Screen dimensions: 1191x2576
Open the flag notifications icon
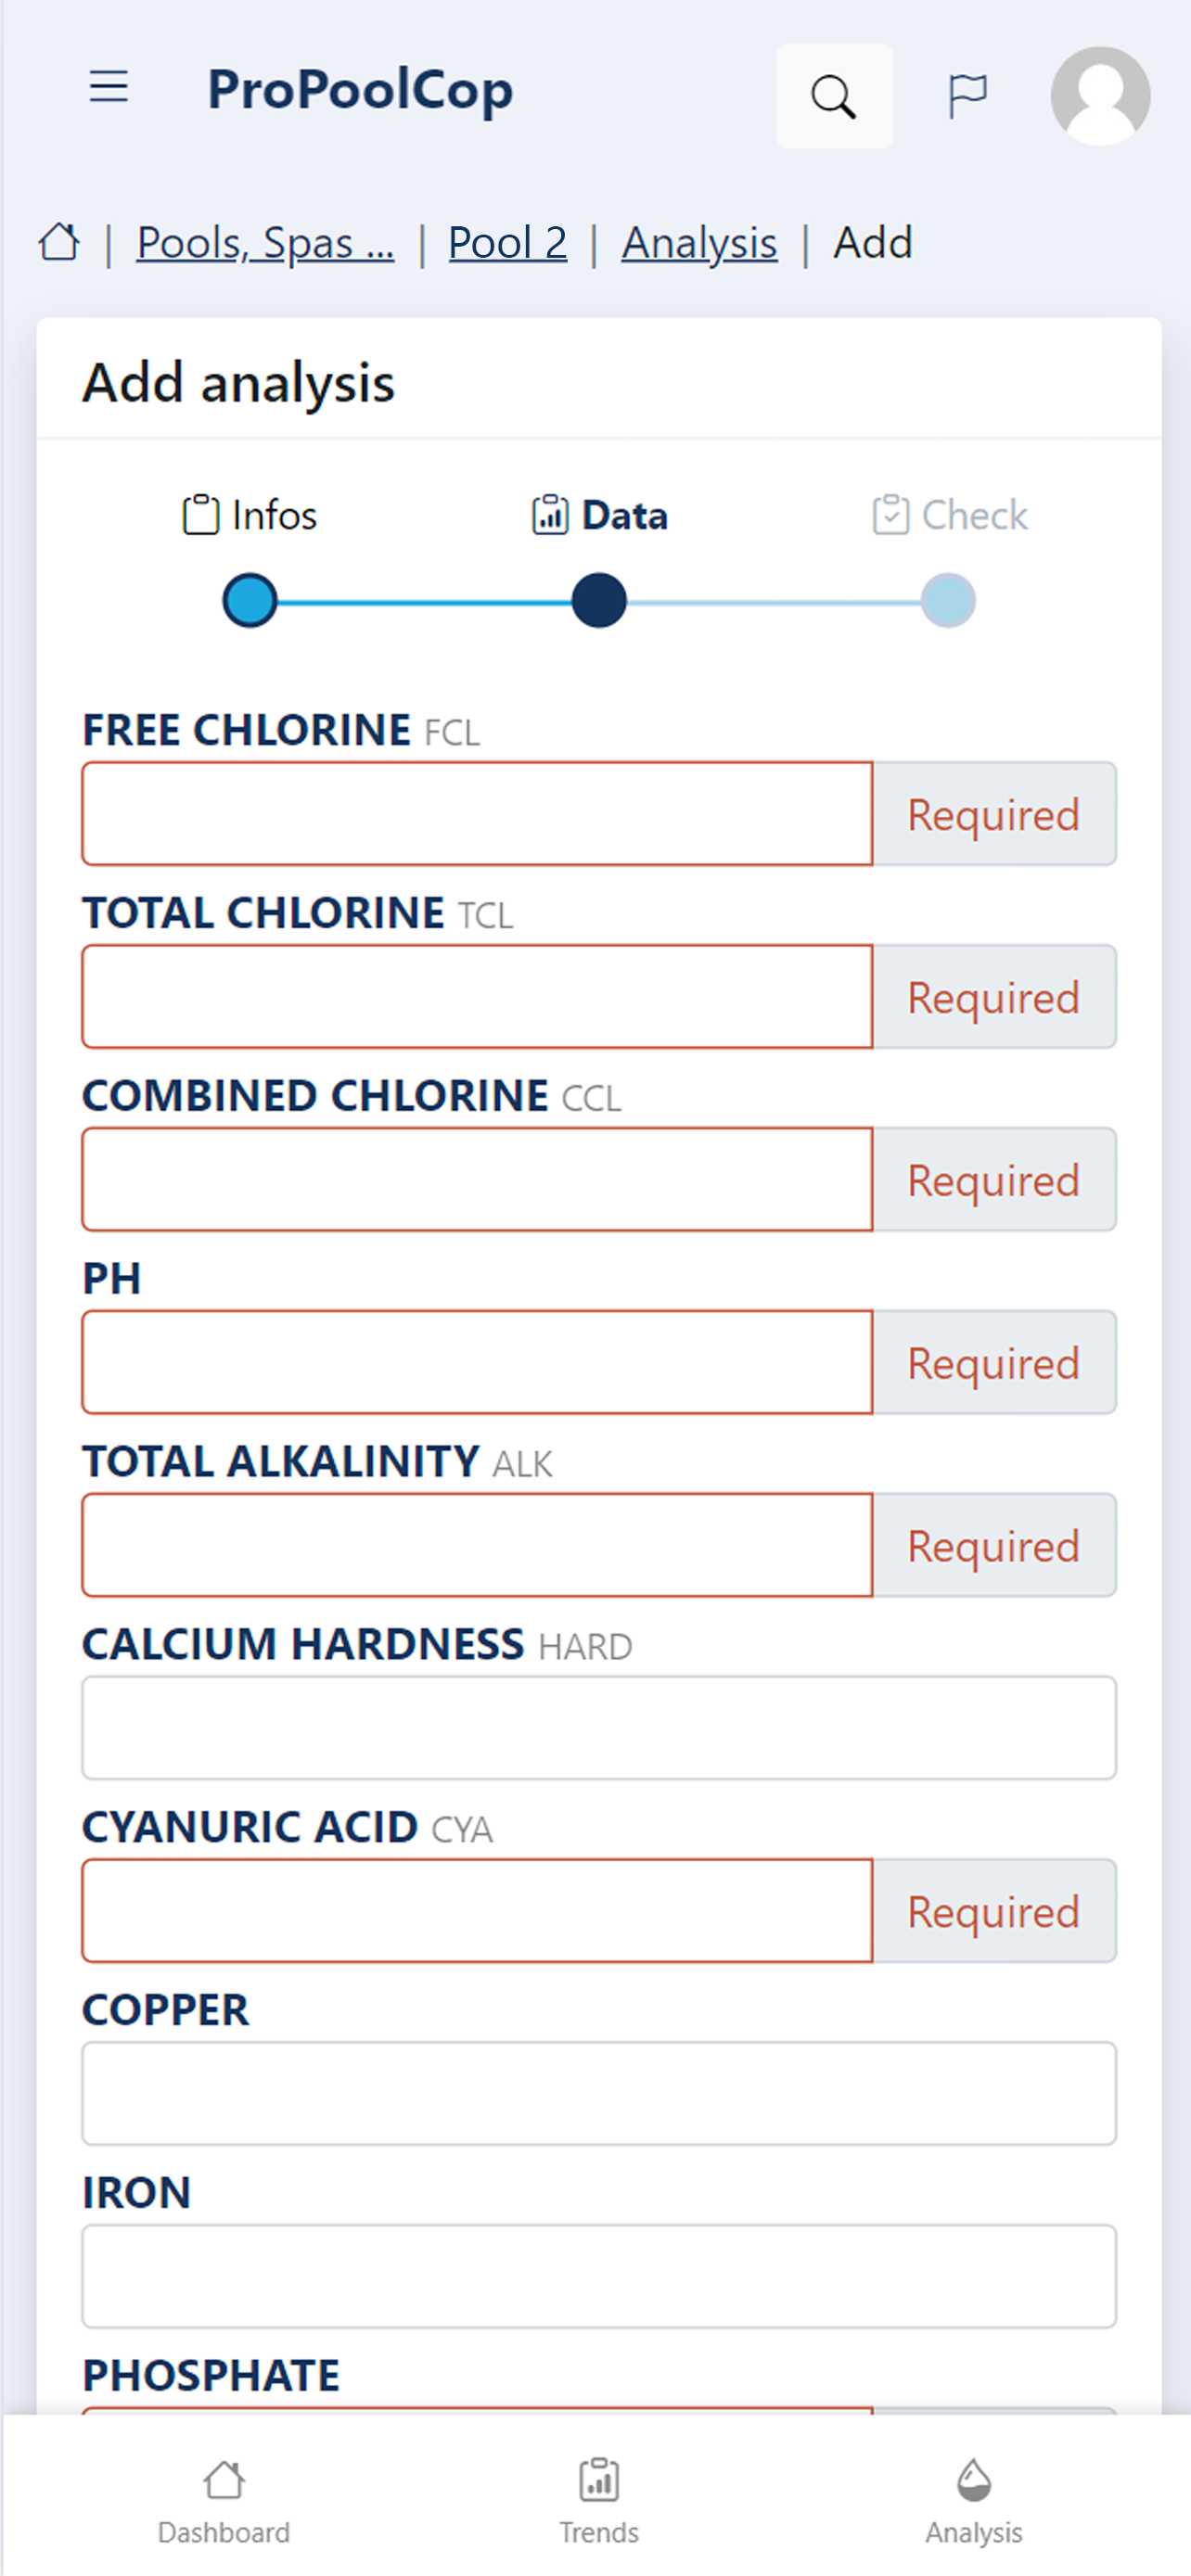tap(967, 96)
